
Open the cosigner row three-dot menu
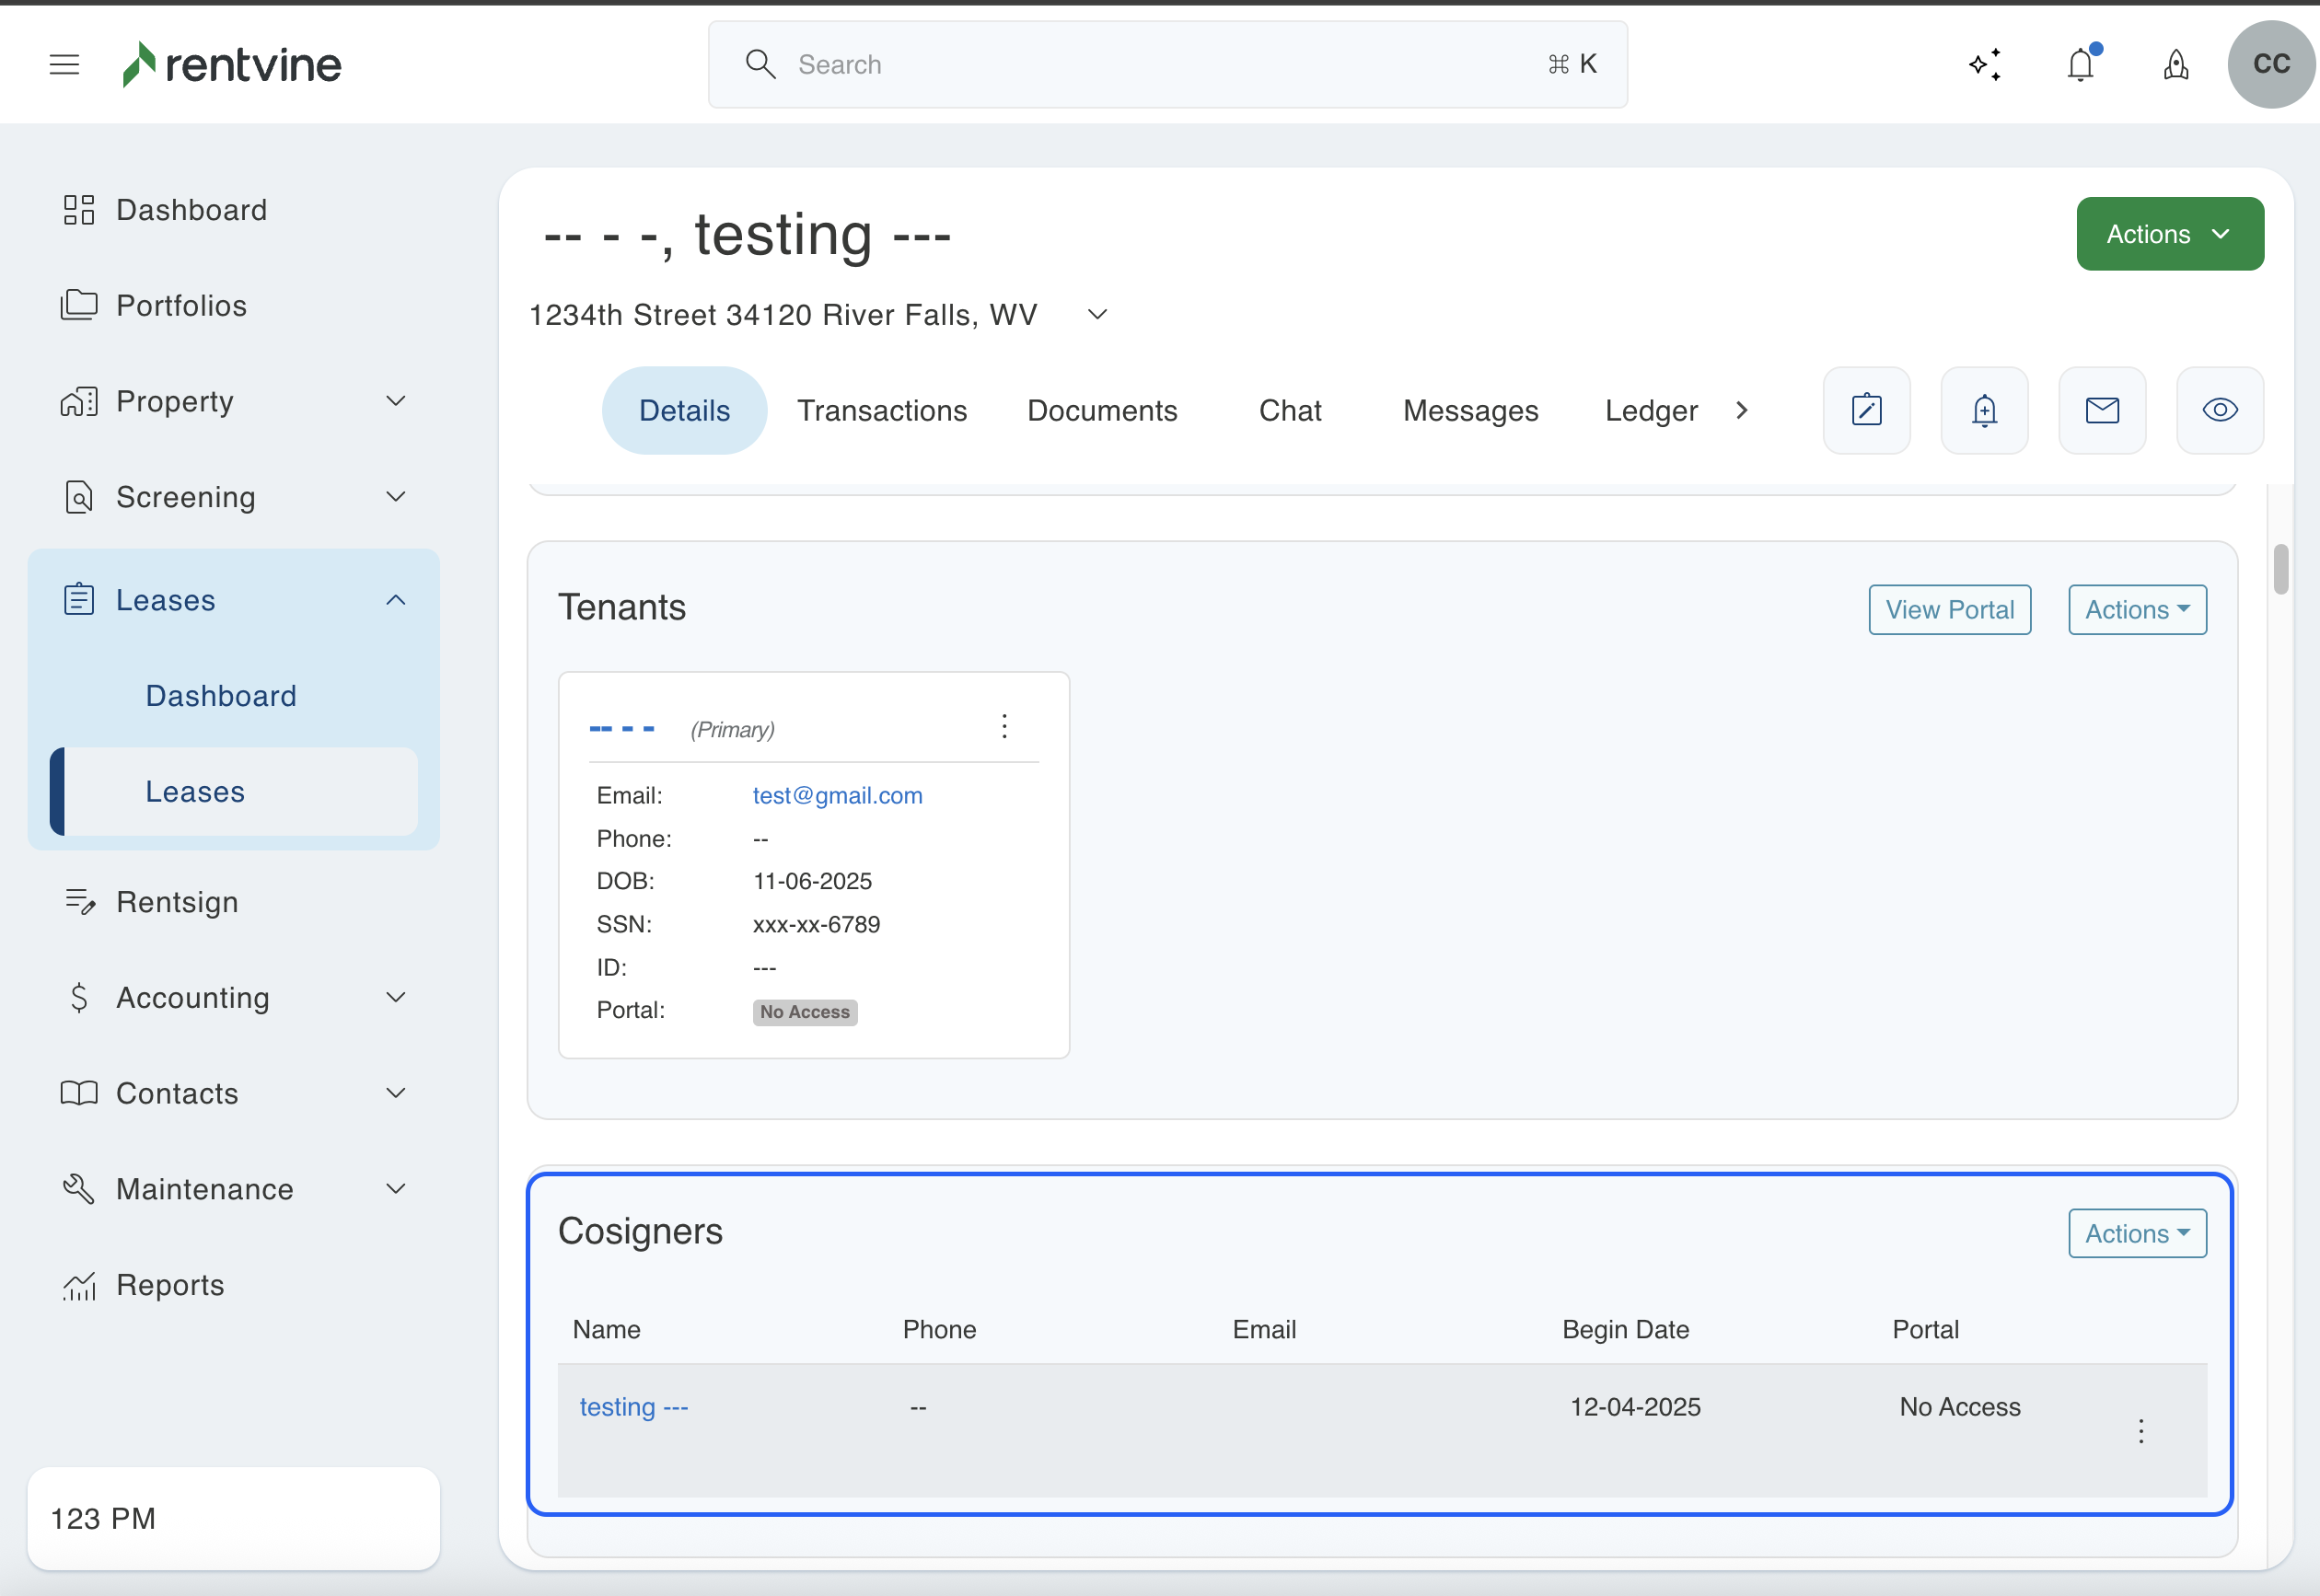[x=2140, y=1430]
